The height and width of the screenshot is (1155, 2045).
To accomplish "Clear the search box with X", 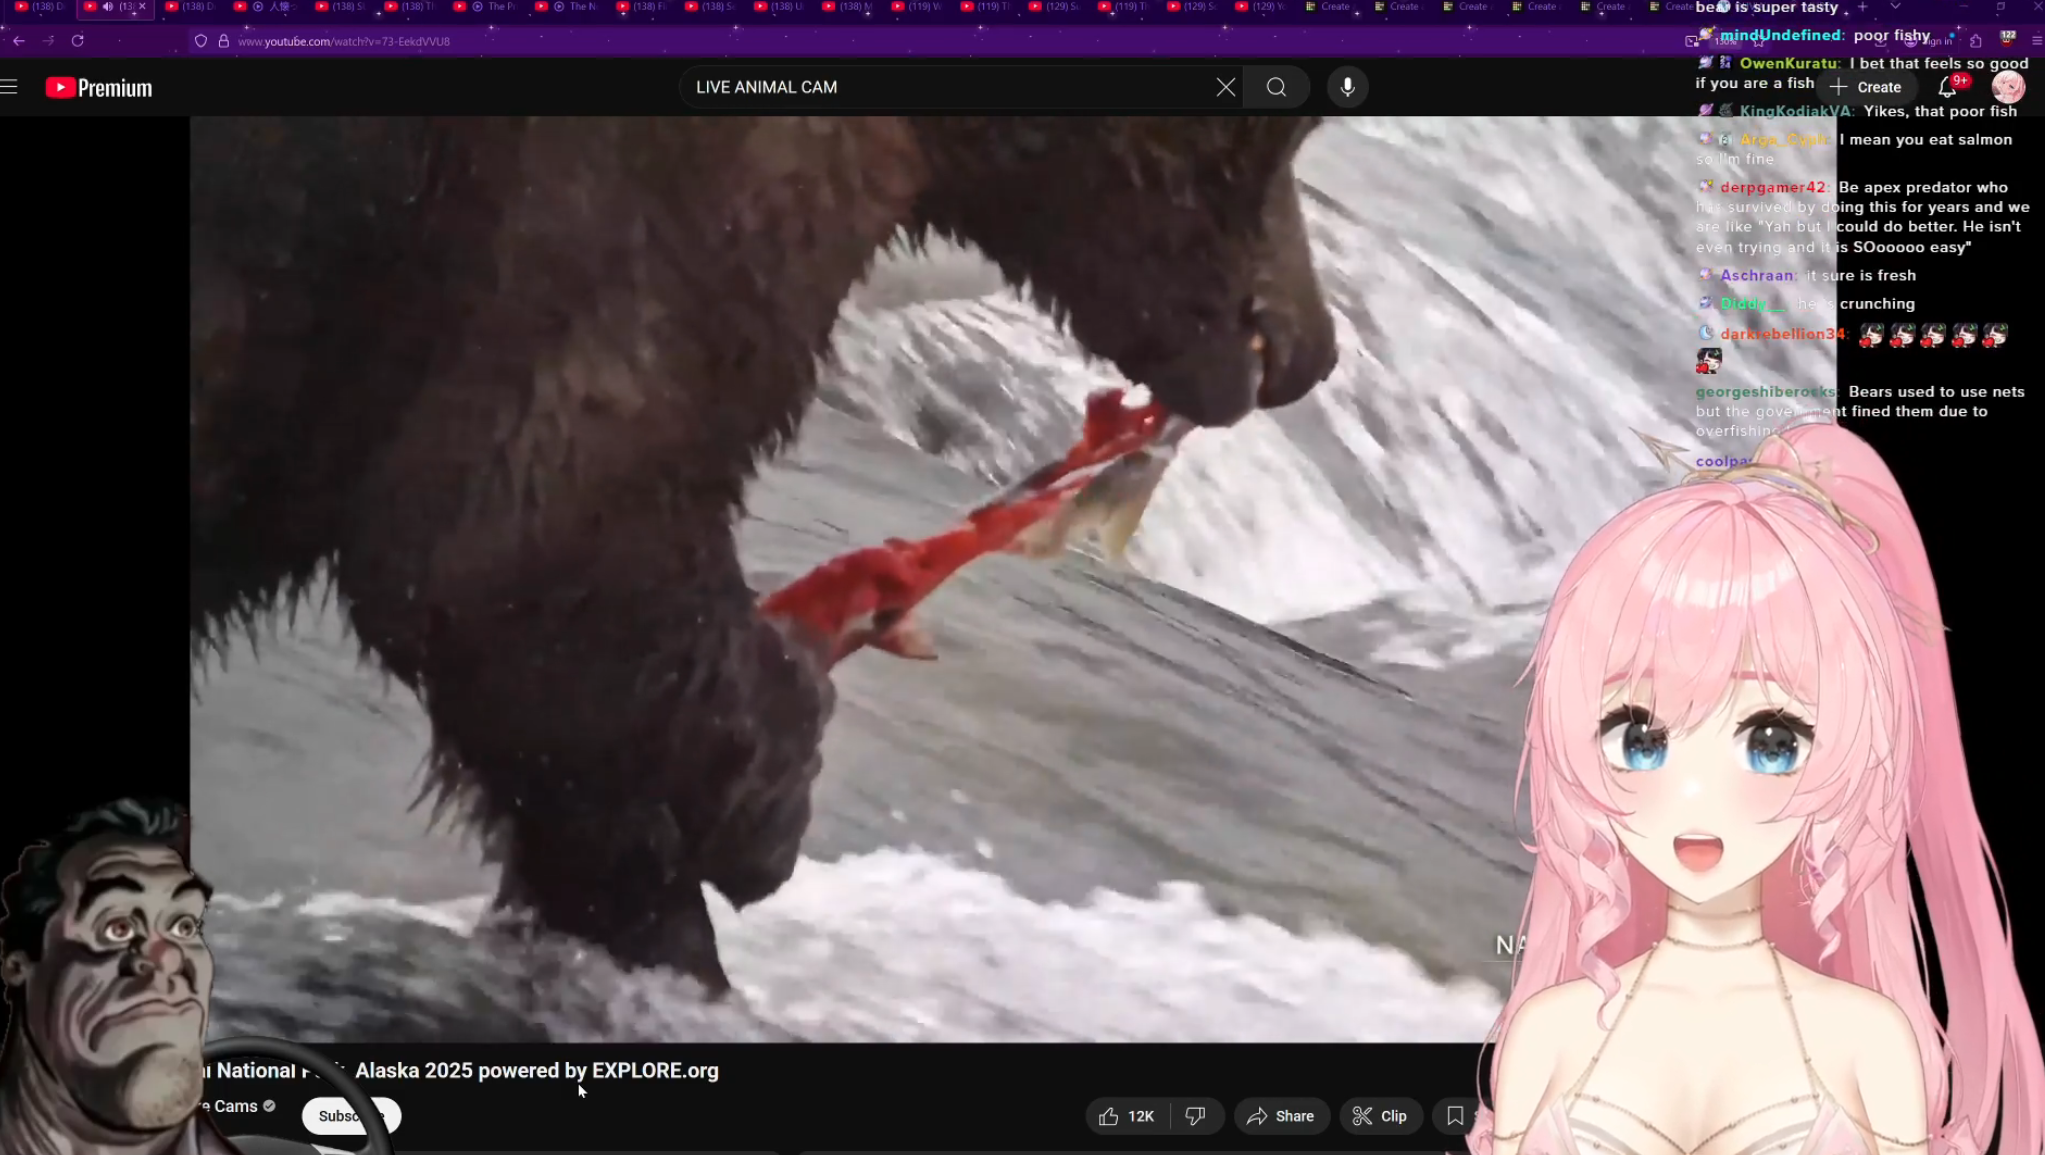I will [x=1225, y=87].
